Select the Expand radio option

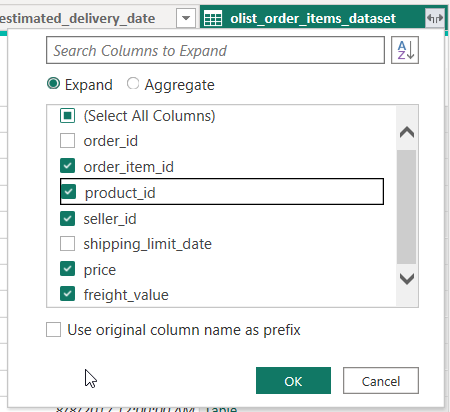click(53, 83)
